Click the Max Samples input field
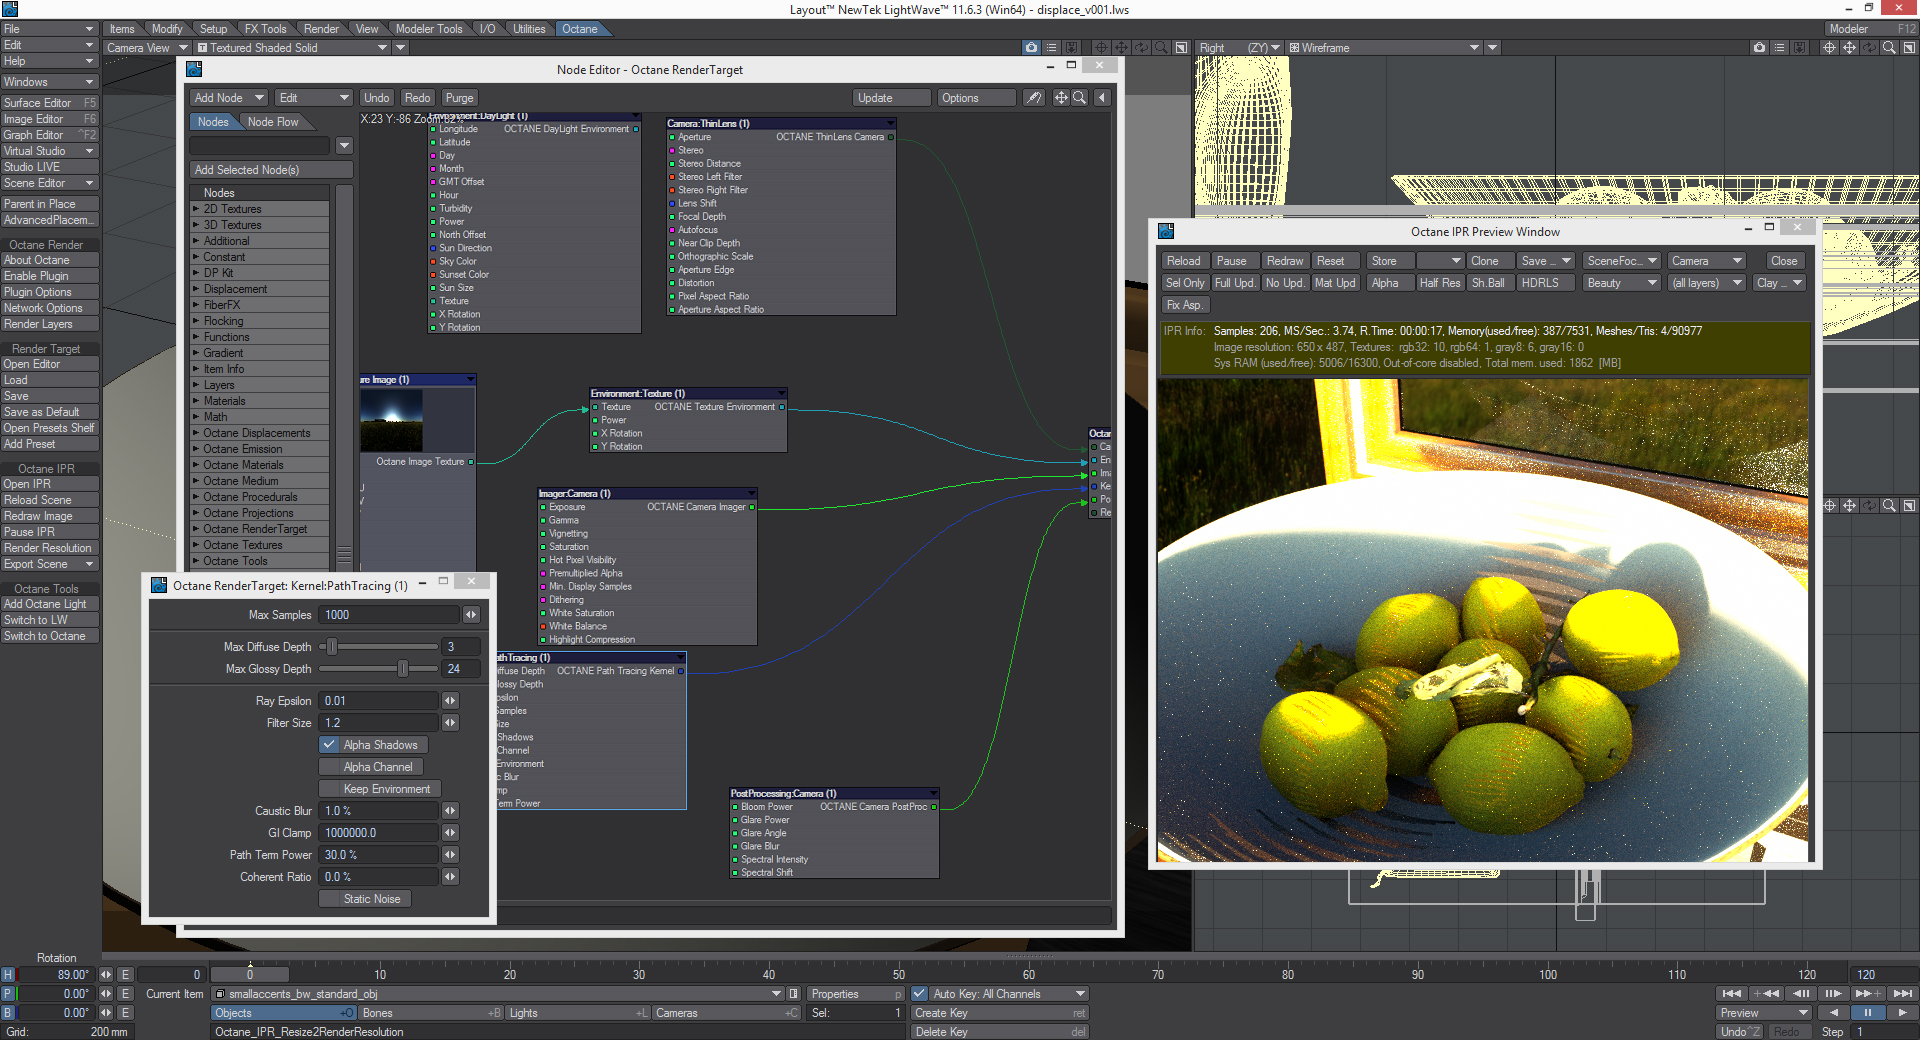The width and height of the screenshot is (1920, 1040). [389, 615]
